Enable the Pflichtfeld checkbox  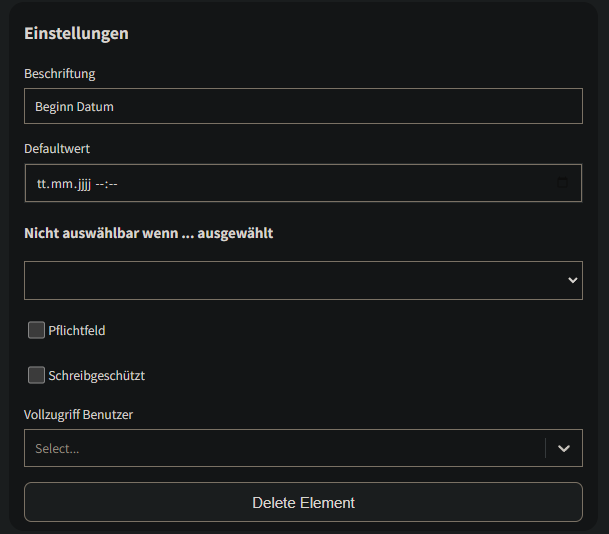pos(37,330)
